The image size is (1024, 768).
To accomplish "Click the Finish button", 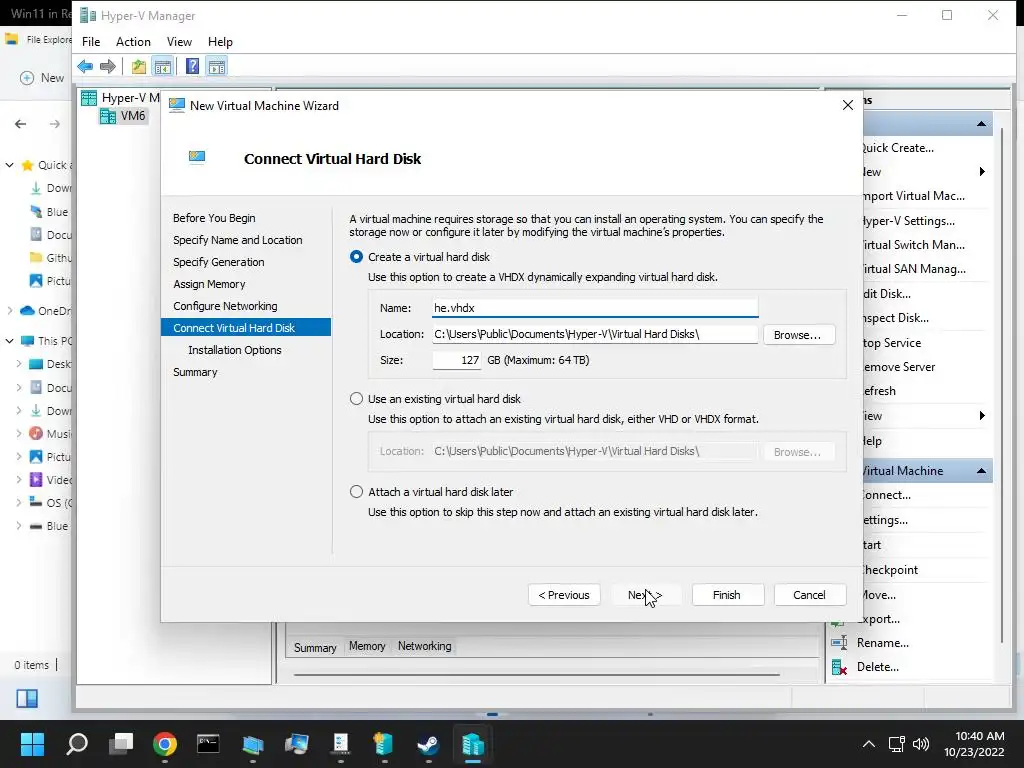I will tap(727, 595).
